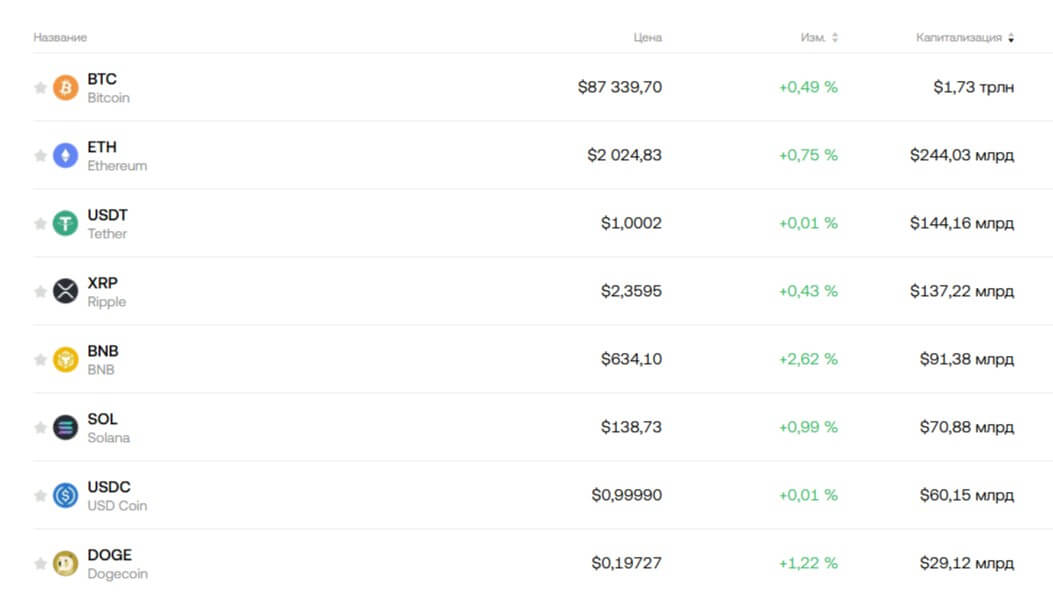Click the Цена column header
Screen dimensions: 1053x593
(x=647, y=38)
